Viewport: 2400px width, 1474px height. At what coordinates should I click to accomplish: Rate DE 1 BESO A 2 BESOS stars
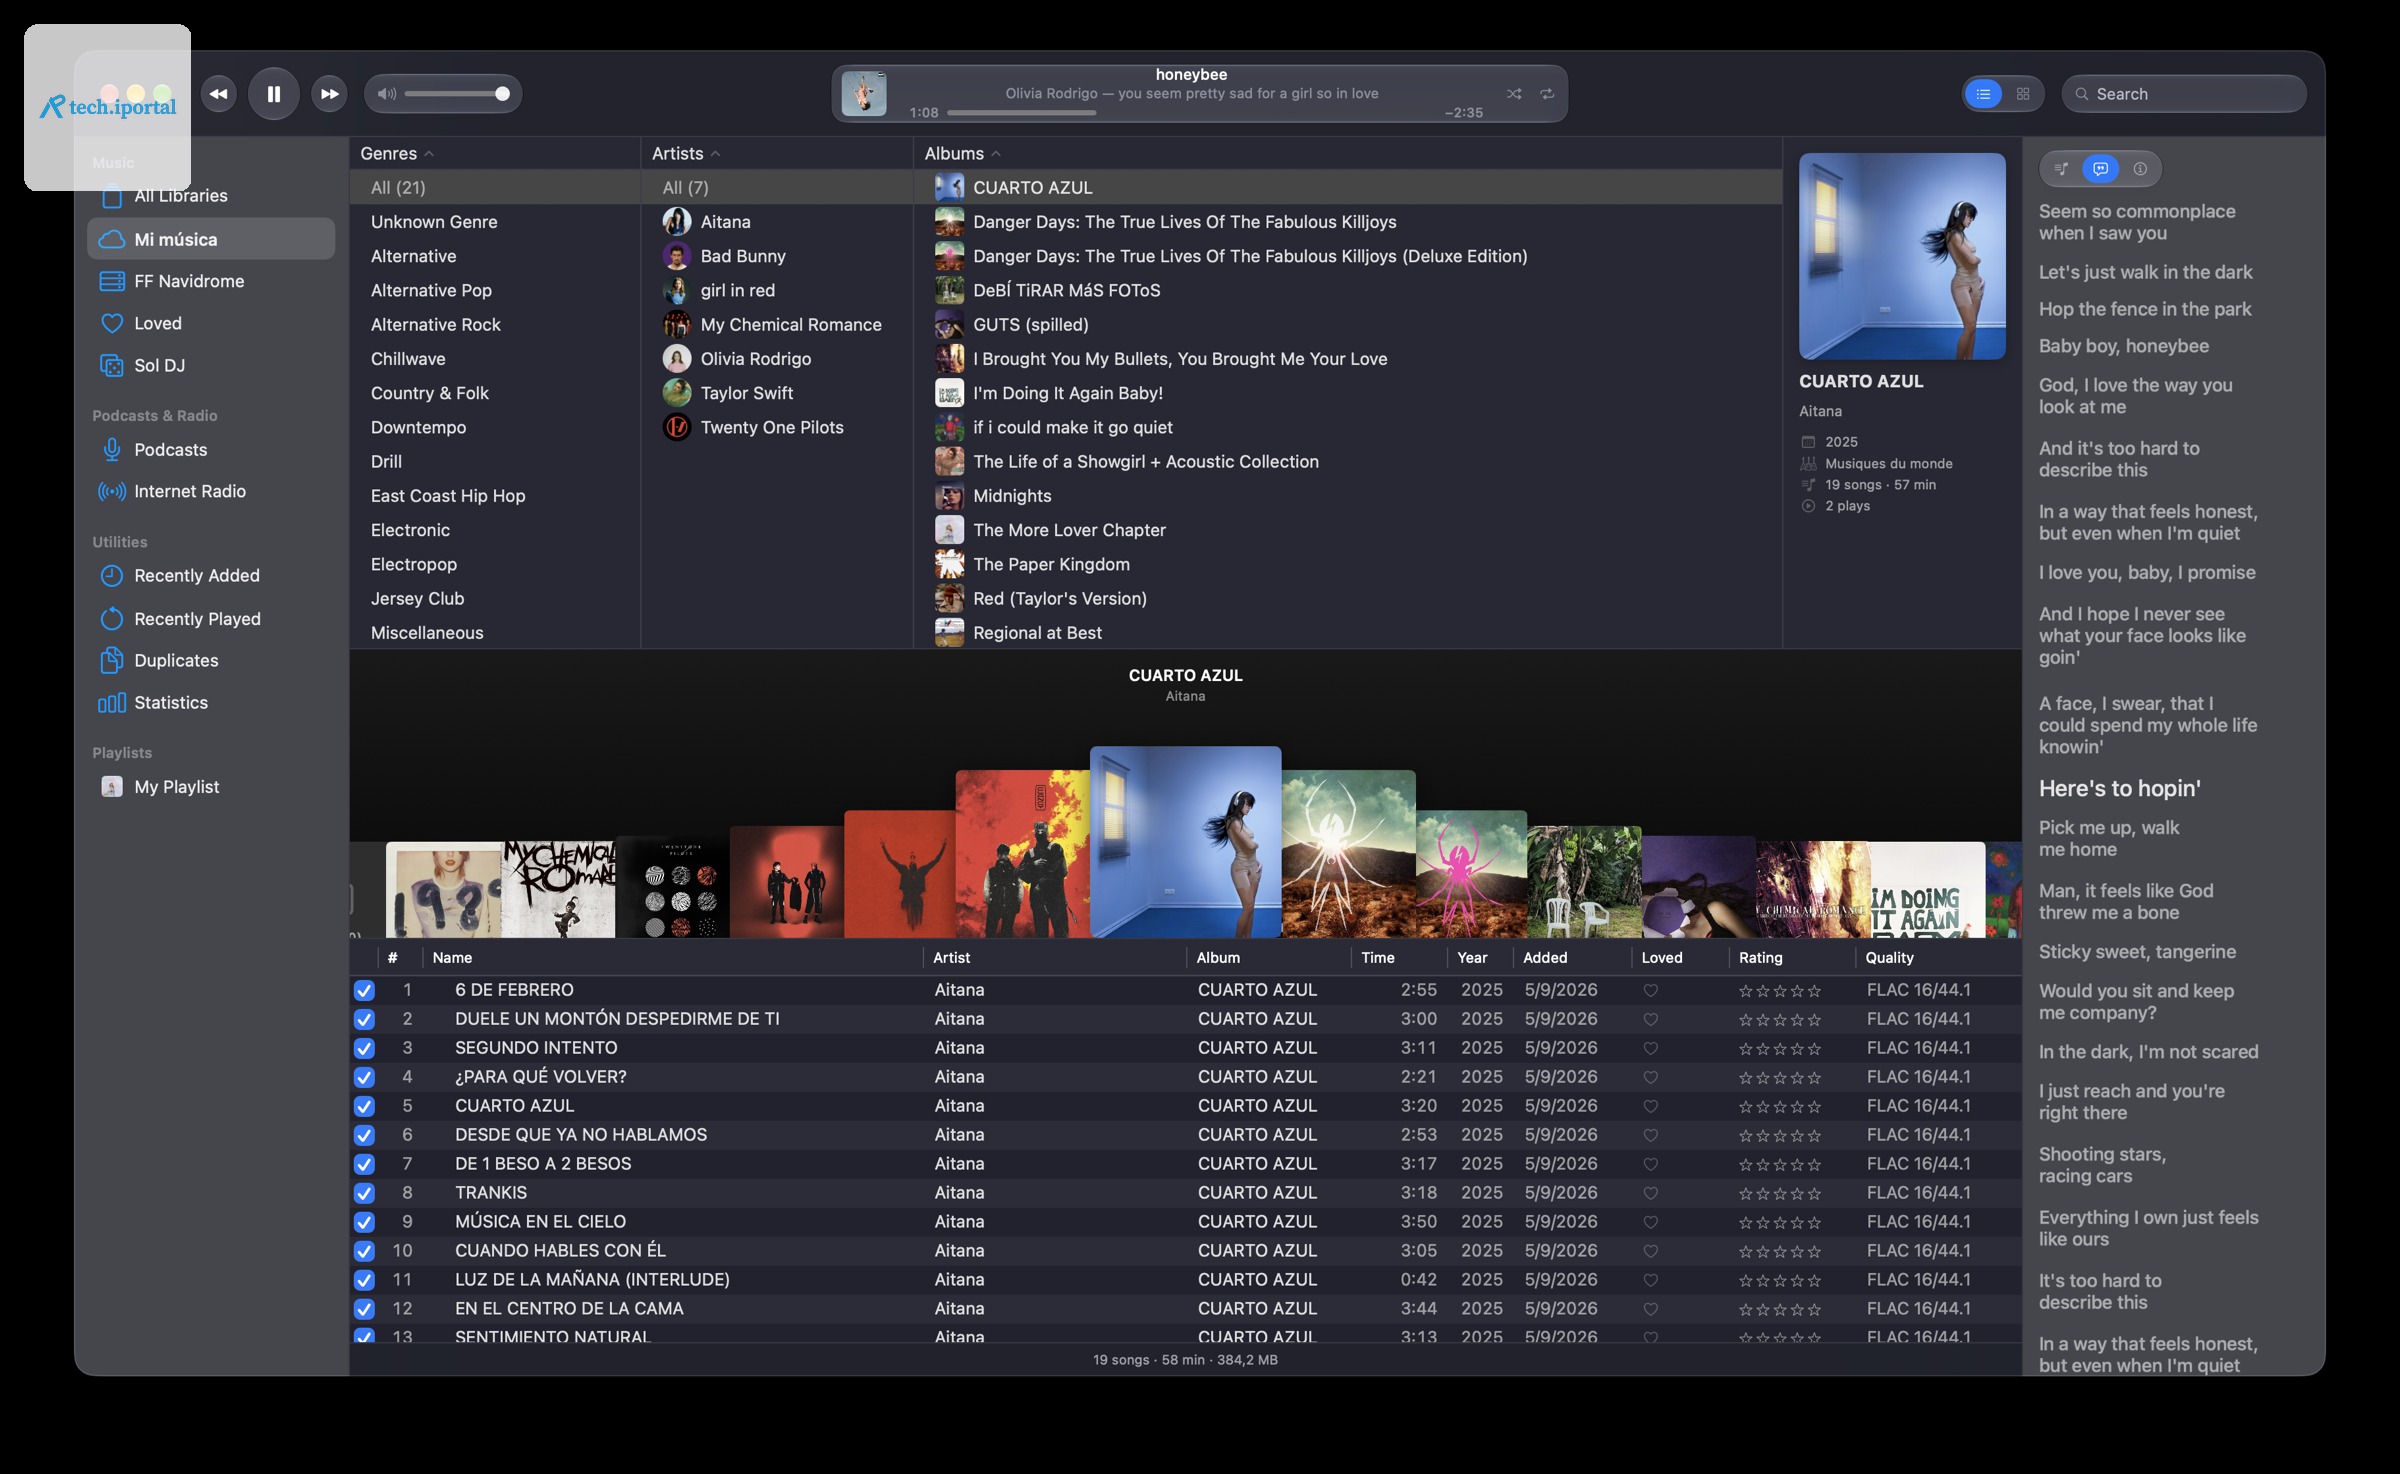[1780, 1164]
